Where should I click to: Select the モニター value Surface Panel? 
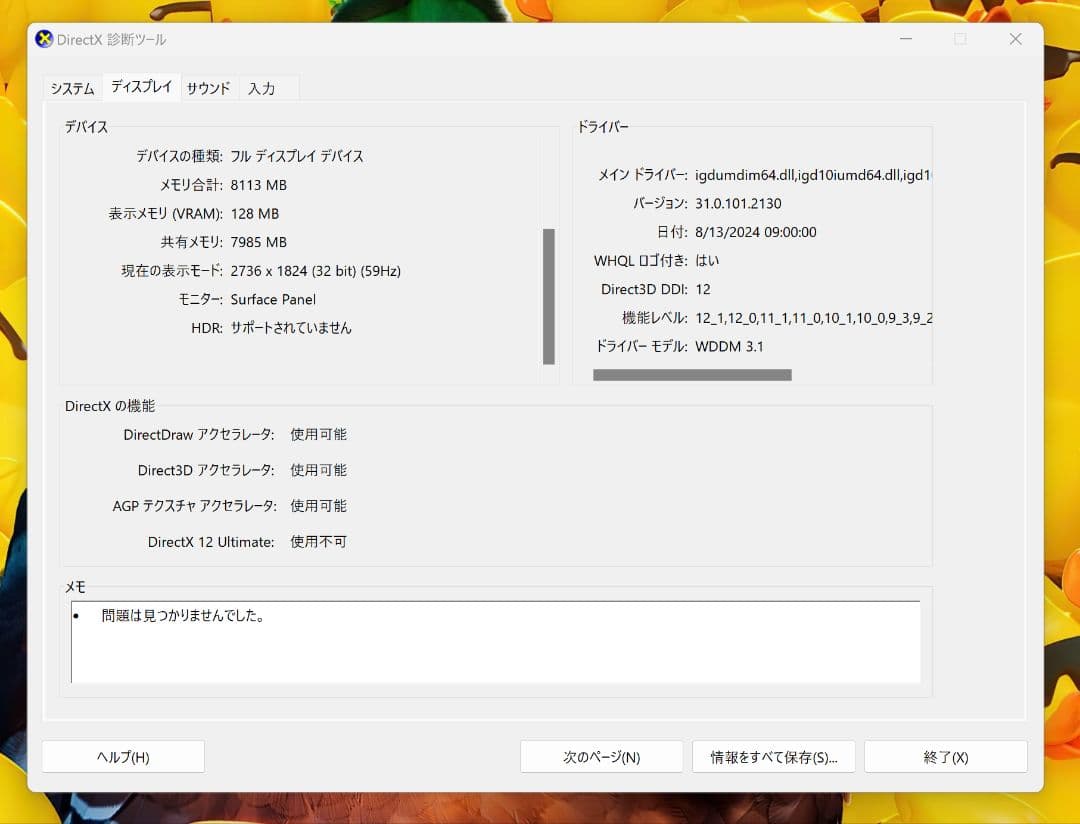click(x=272, y=298)
